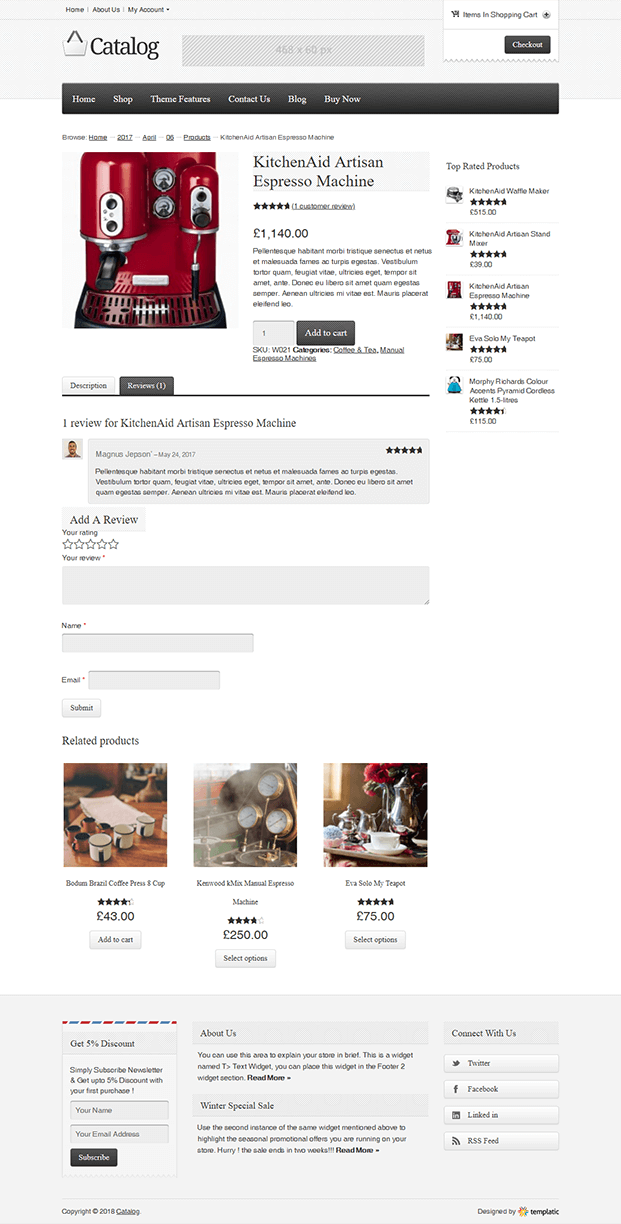Click the Catalog shopping bag logo icon
The image size is (621, 1224).
(74, 44)
